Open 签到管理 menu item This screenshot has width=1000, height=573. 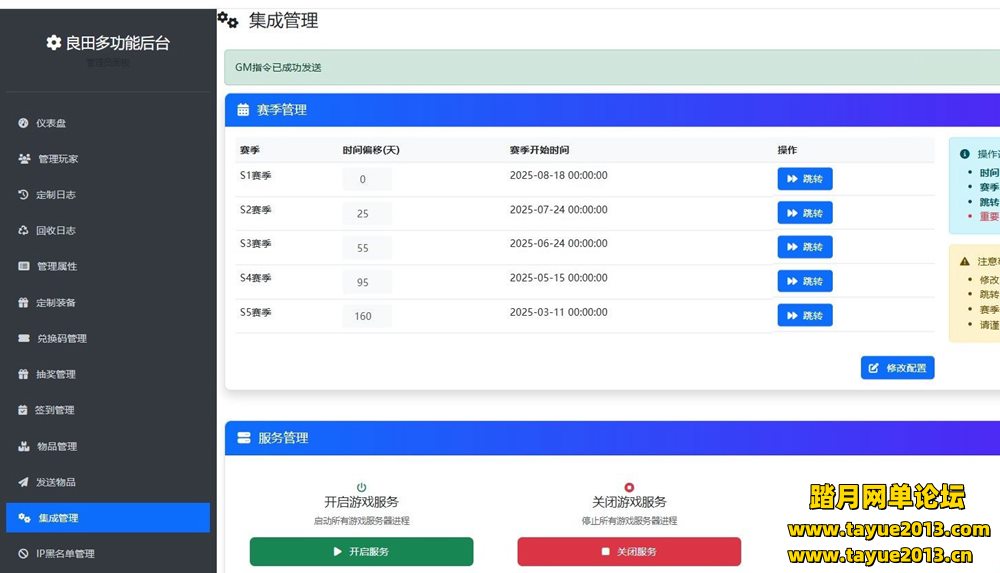55,410
